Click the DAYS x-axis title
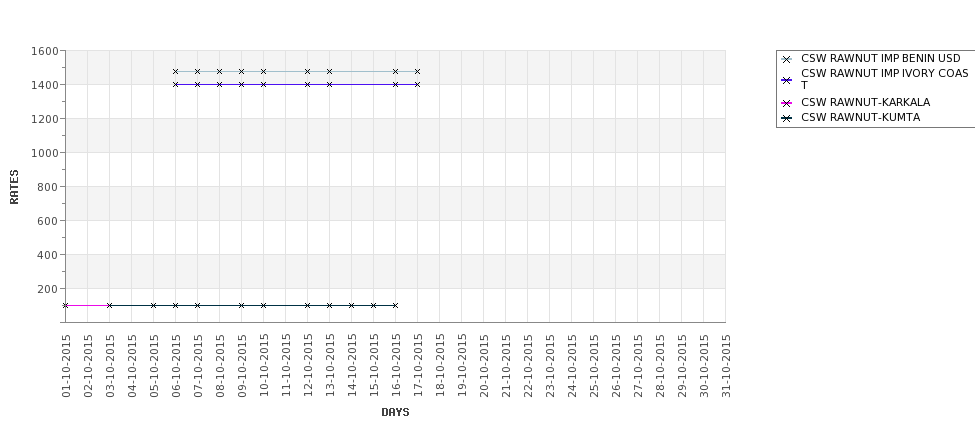Image resolution: width=975 pixels, height=429 pixels. (x=395, y=412)
